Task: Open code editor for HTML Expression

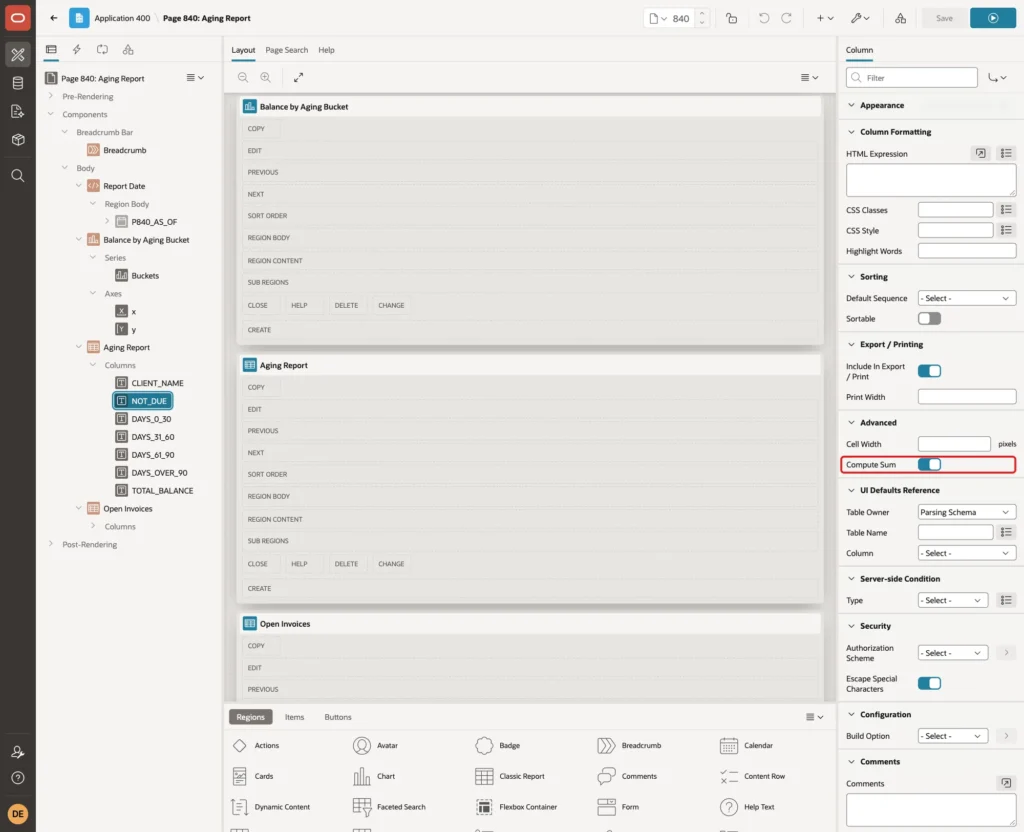Action: tap(980, 153)
